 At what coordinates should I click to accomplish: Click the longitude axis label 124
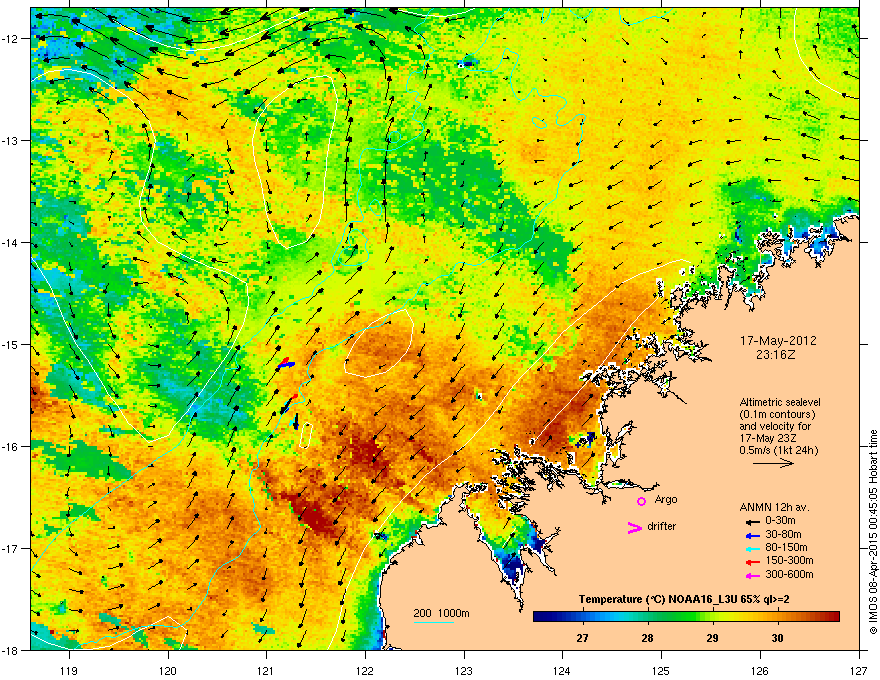coord(562,670)
